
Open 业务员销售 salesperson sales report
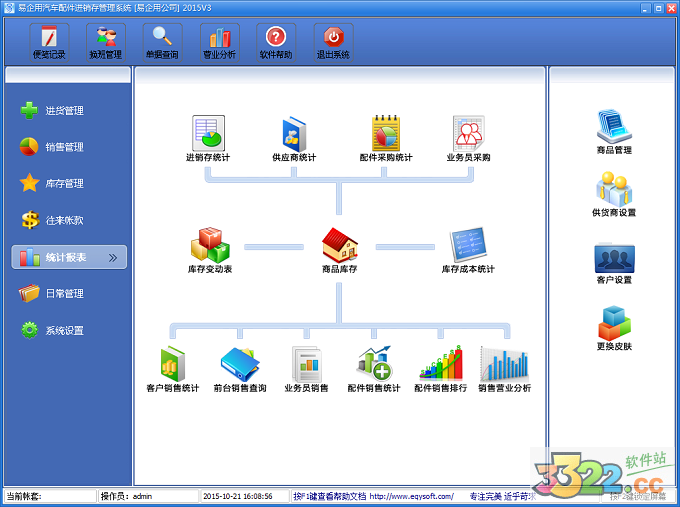pos(306,369)
